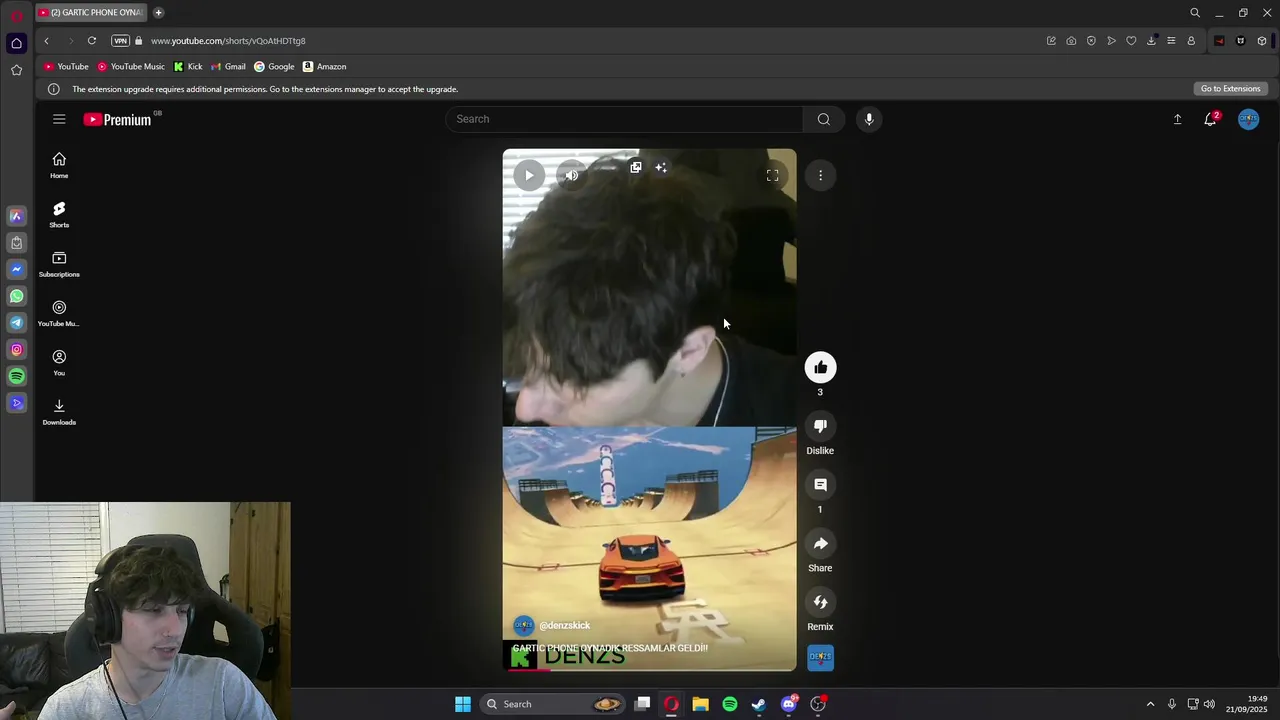Image resolution: width=1280 pixels, height=720 pixels.
Task: Mute the Short with the volume icon
Action: click(571, 175)
